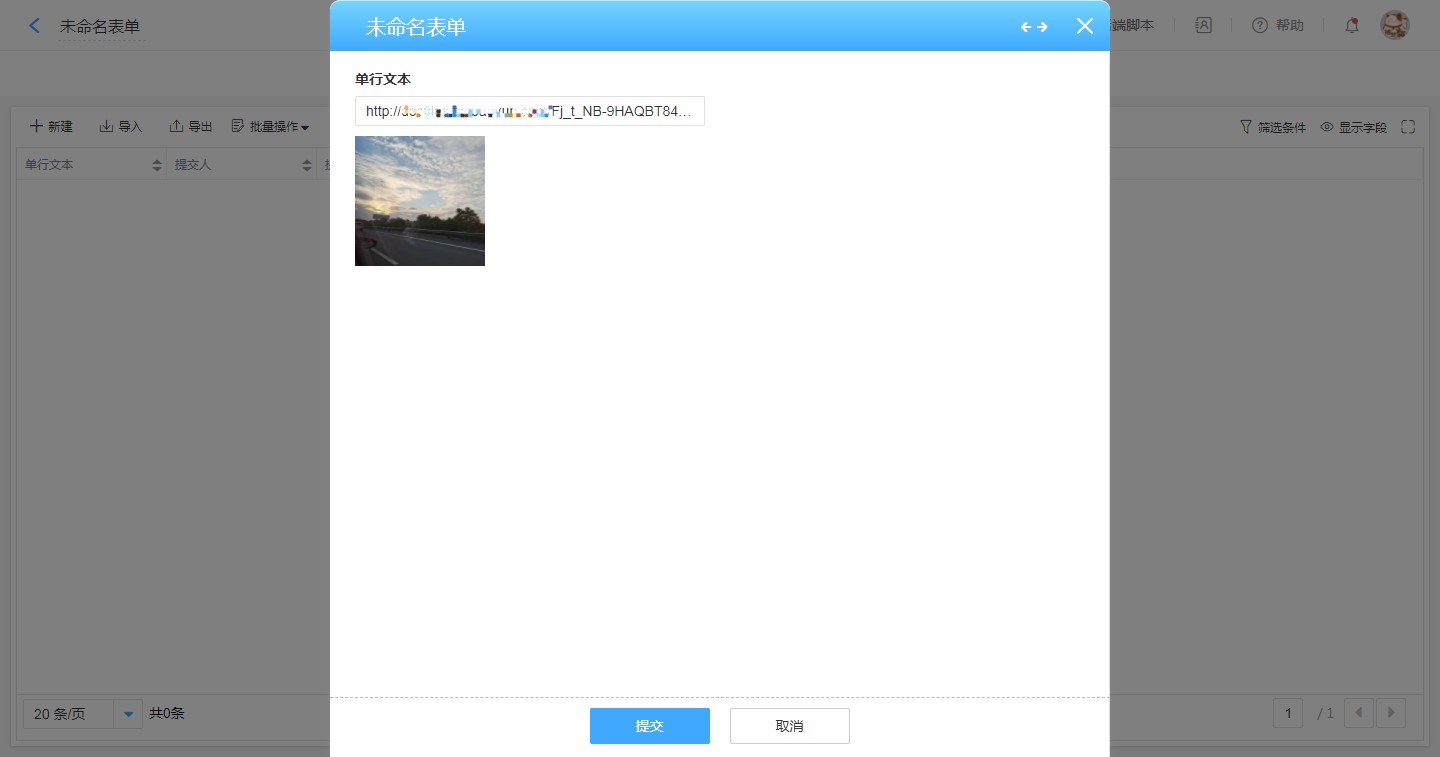Click the 取消 cancel button
This screenshot has width=1440, height=757.
(x=790, y=726)
